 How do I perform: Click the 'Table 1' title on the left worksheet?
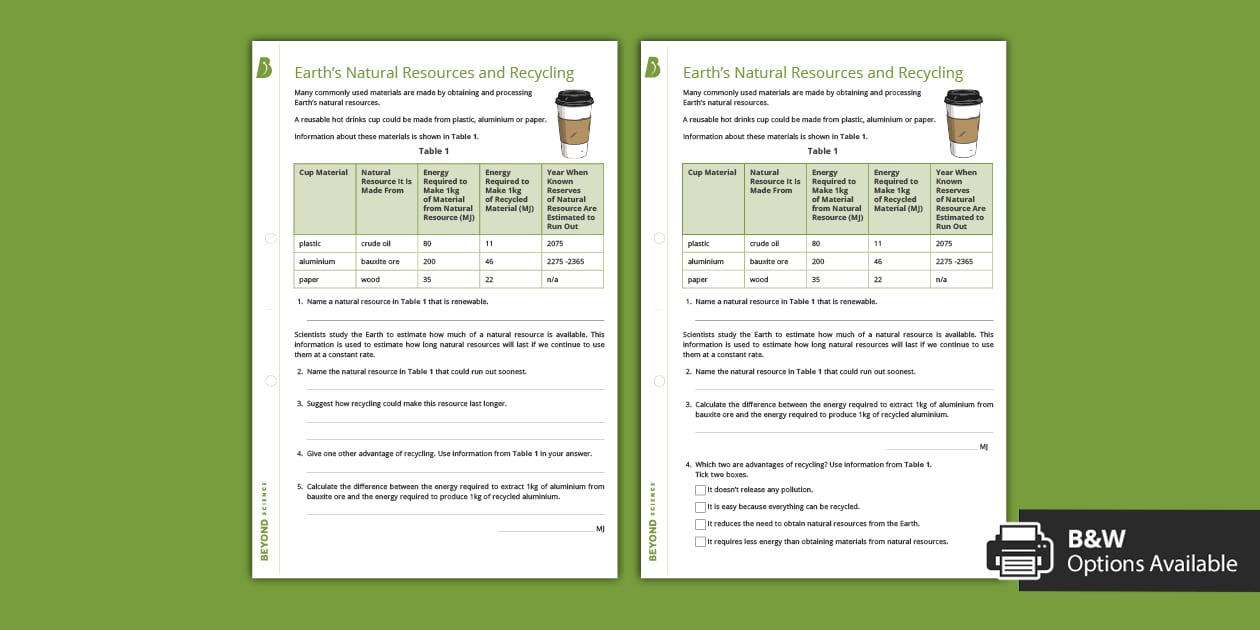click(x=433, y=151)
